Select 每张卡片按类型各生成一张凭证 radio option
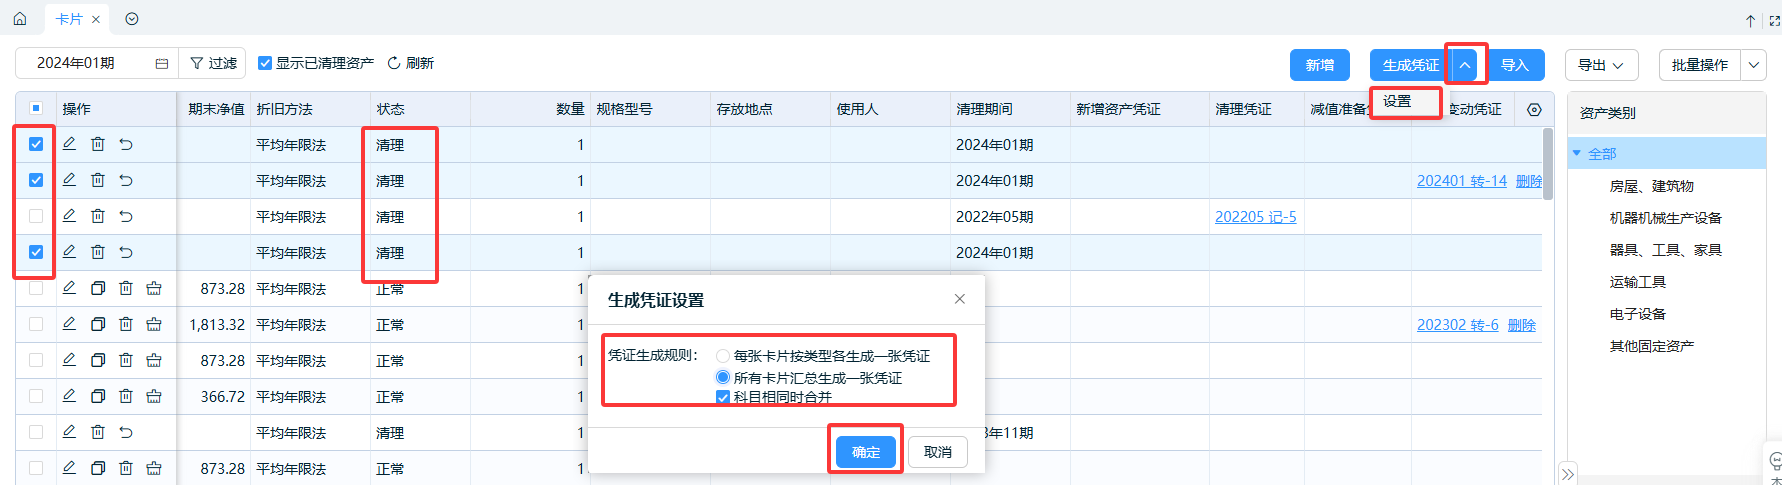The image size is (1782, 485). tap(723, 356)
